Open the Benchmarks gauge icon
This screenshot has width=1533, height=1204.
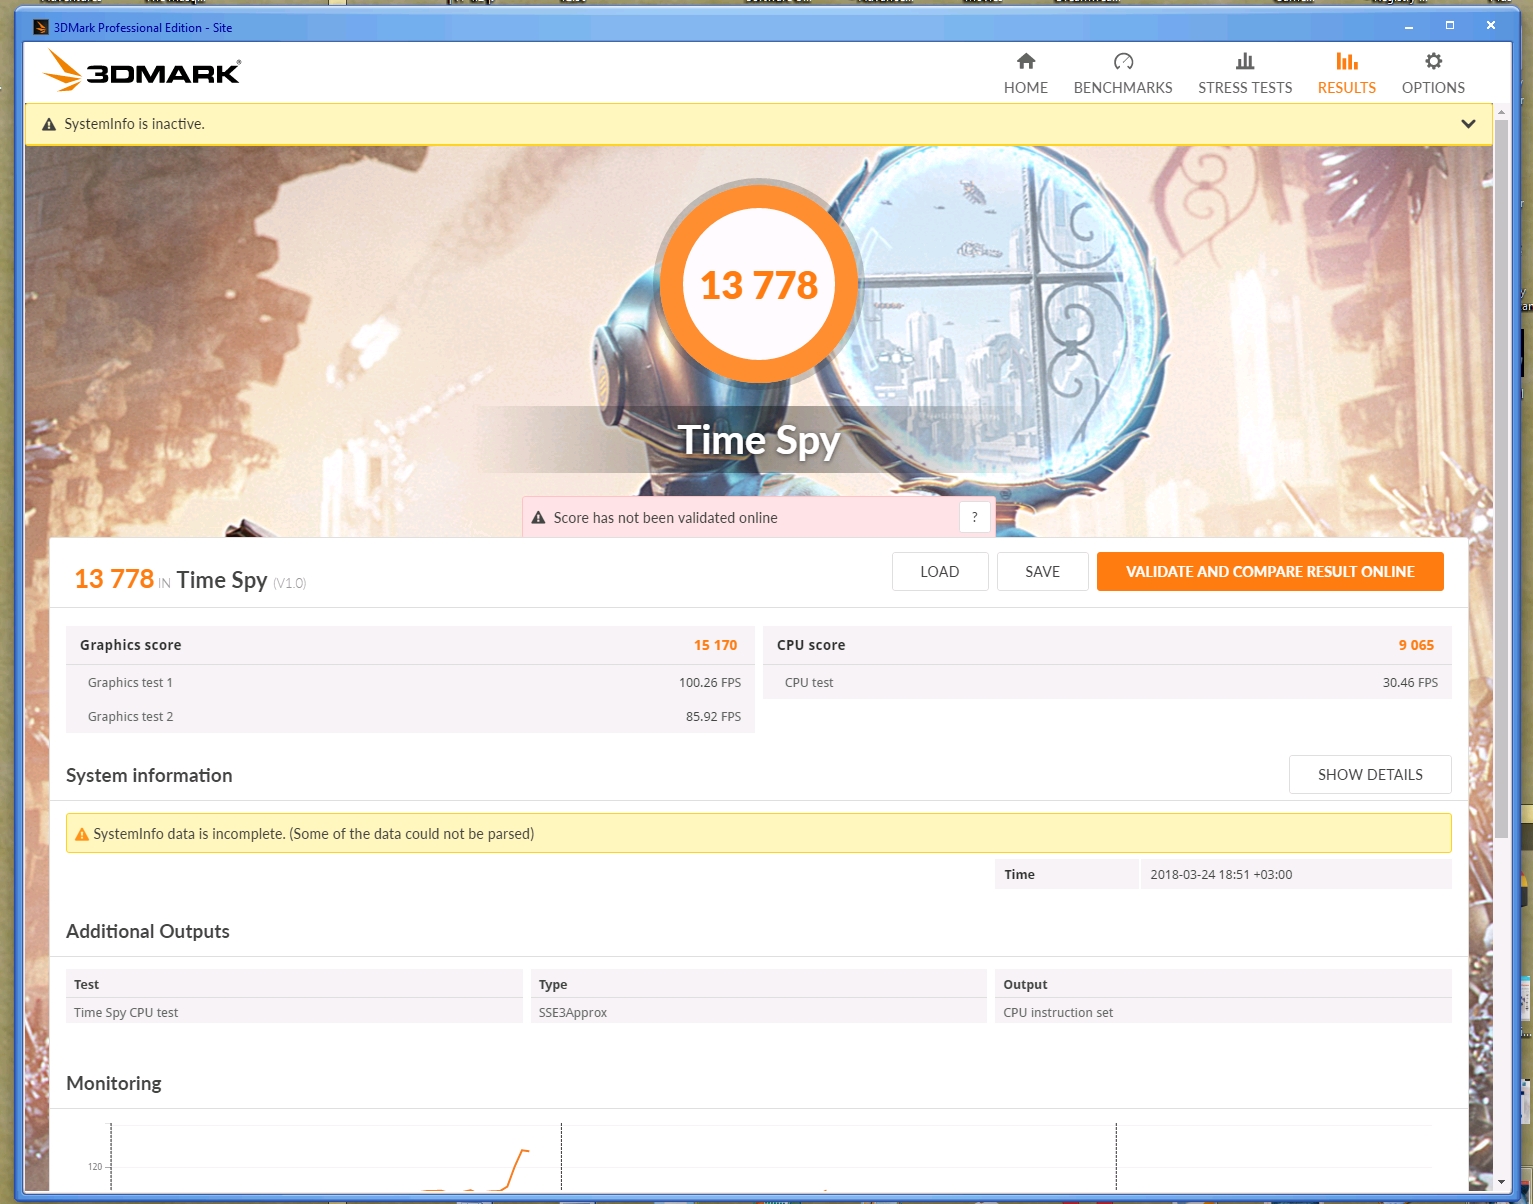click(x=1123, y=61)
